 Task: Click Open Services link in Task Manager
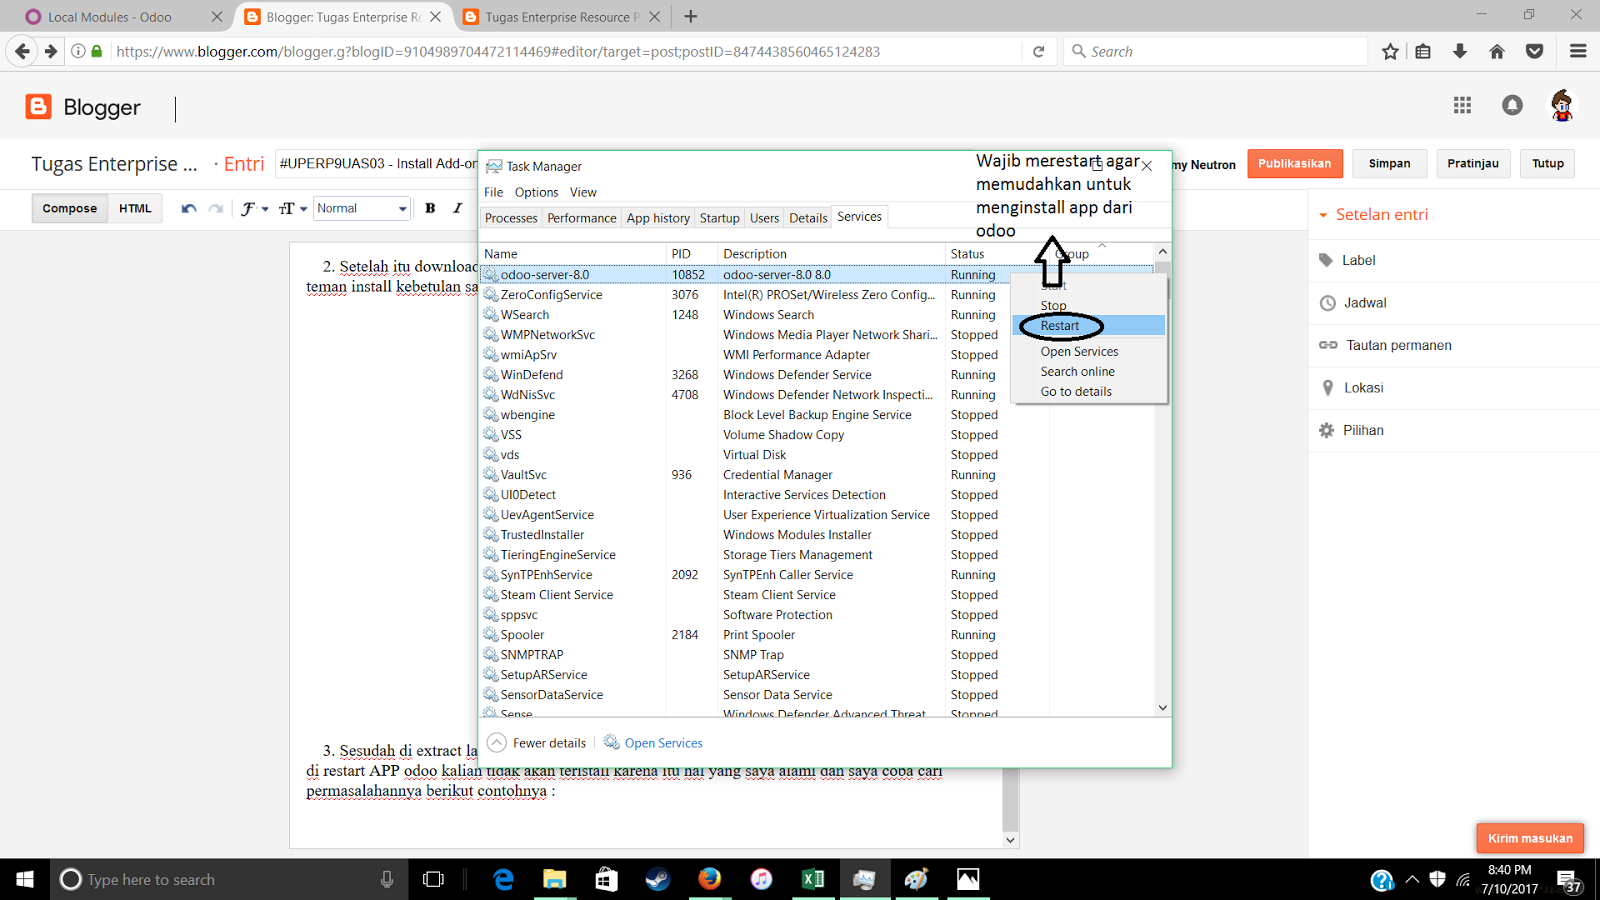(663, 743)
